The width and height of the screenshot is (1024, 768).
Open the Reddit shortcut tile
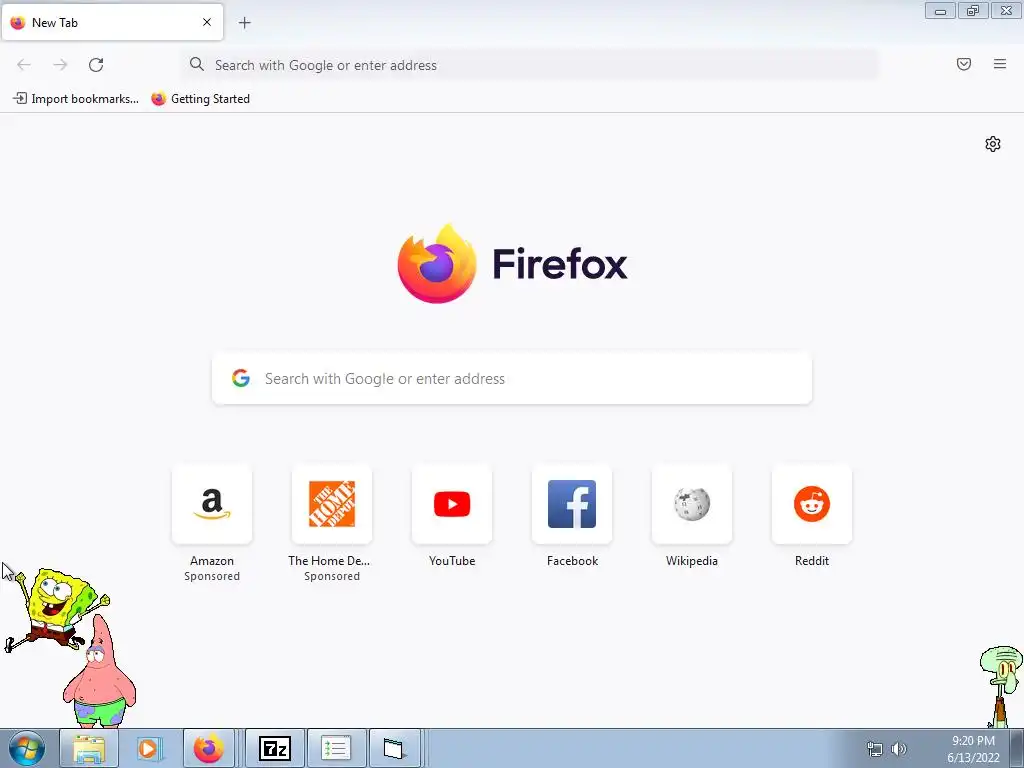[x=812, y=504]
